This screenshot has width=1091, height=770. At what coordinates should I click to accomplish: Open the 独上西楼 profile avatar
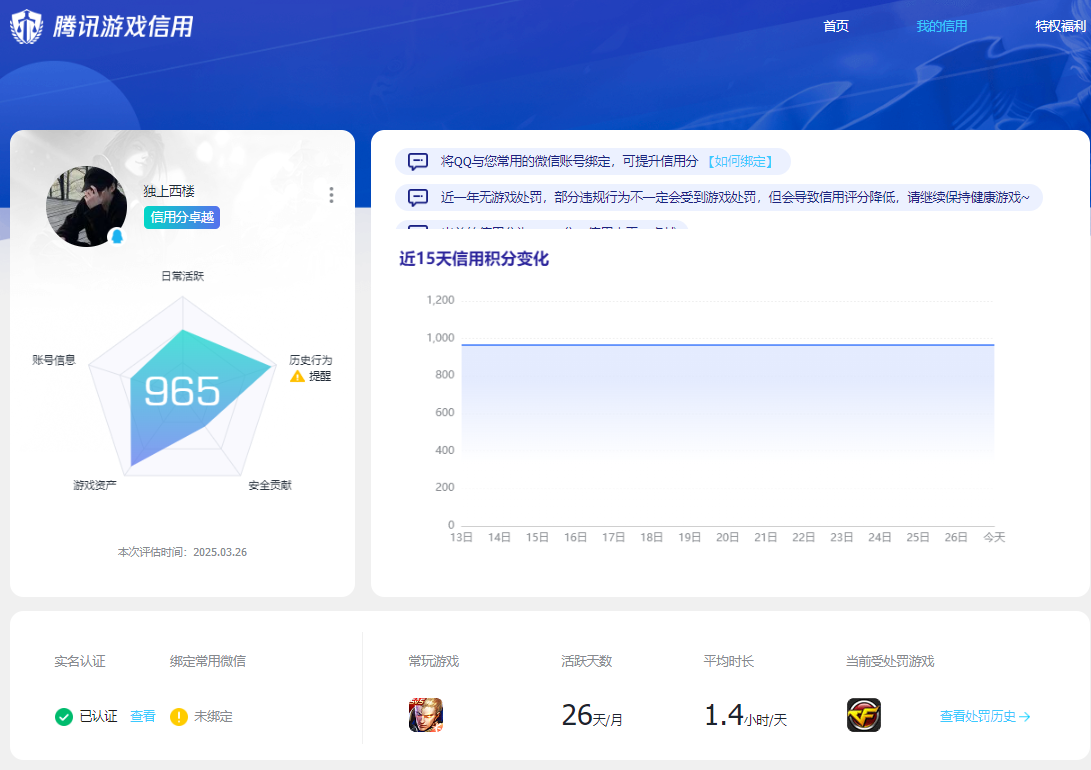click(x=86, y=206)
